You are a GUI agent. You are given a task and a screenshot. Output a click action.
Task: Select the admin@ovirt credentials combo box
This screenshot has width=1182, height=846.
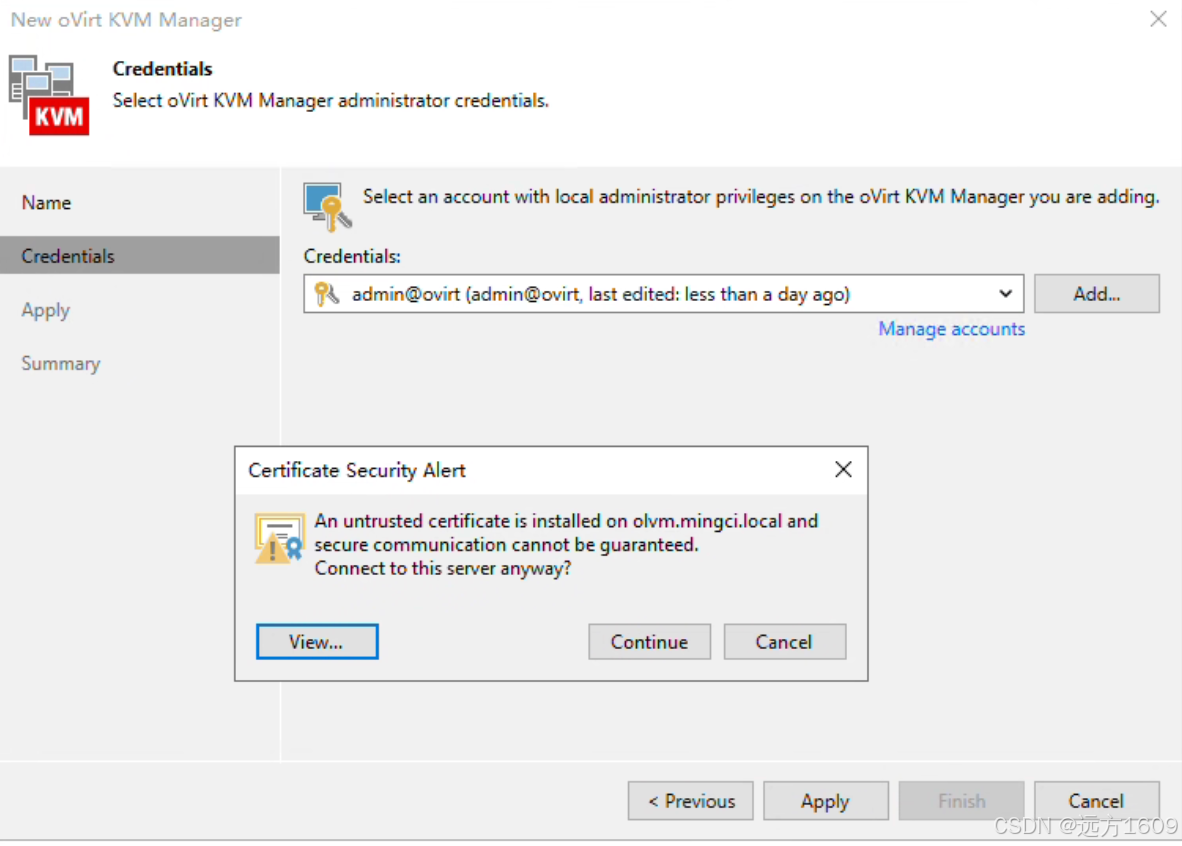tap(663, 293)
